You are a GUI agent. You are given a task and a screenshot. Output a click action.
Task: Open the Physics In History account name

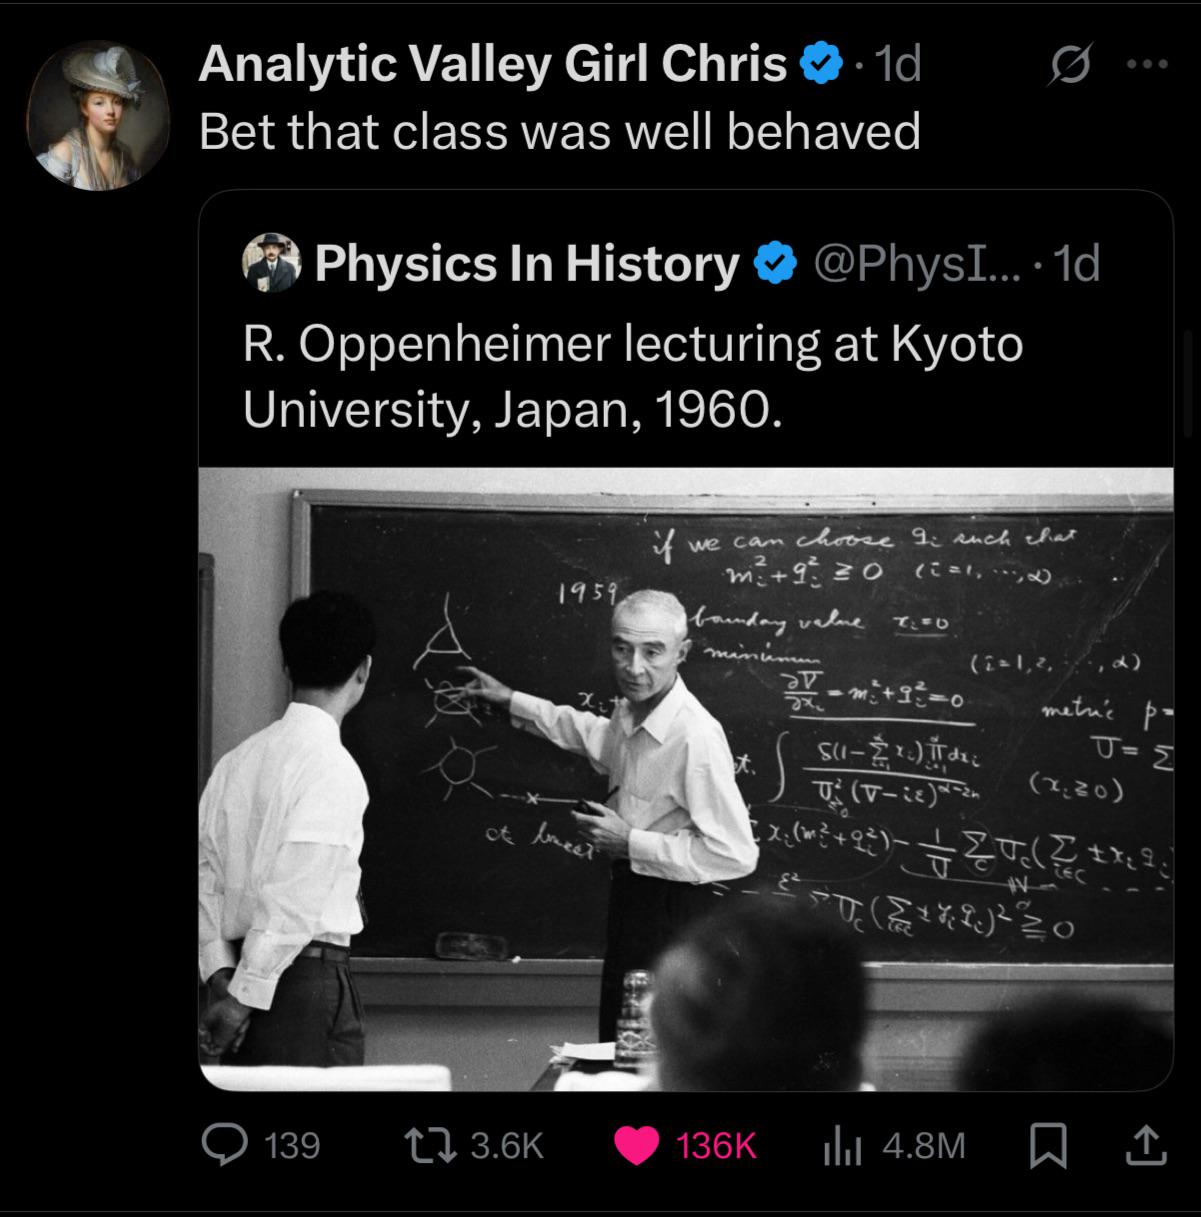(526, 264)
